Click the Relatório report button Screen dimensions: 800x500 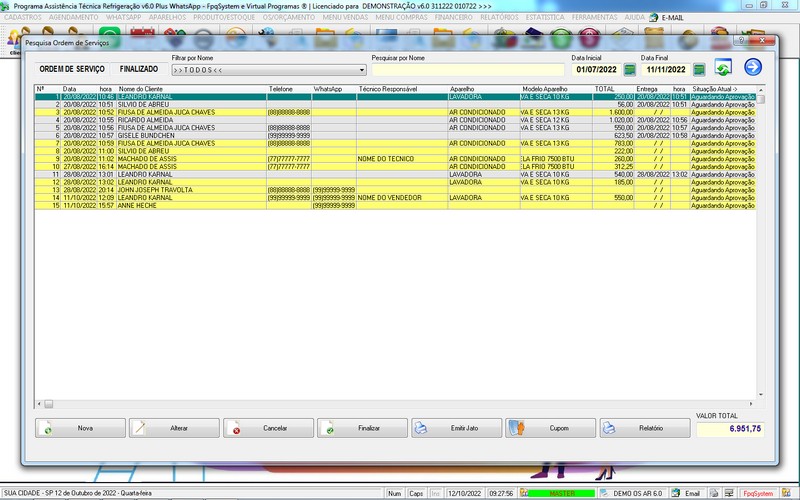click(x=643, y=428)
